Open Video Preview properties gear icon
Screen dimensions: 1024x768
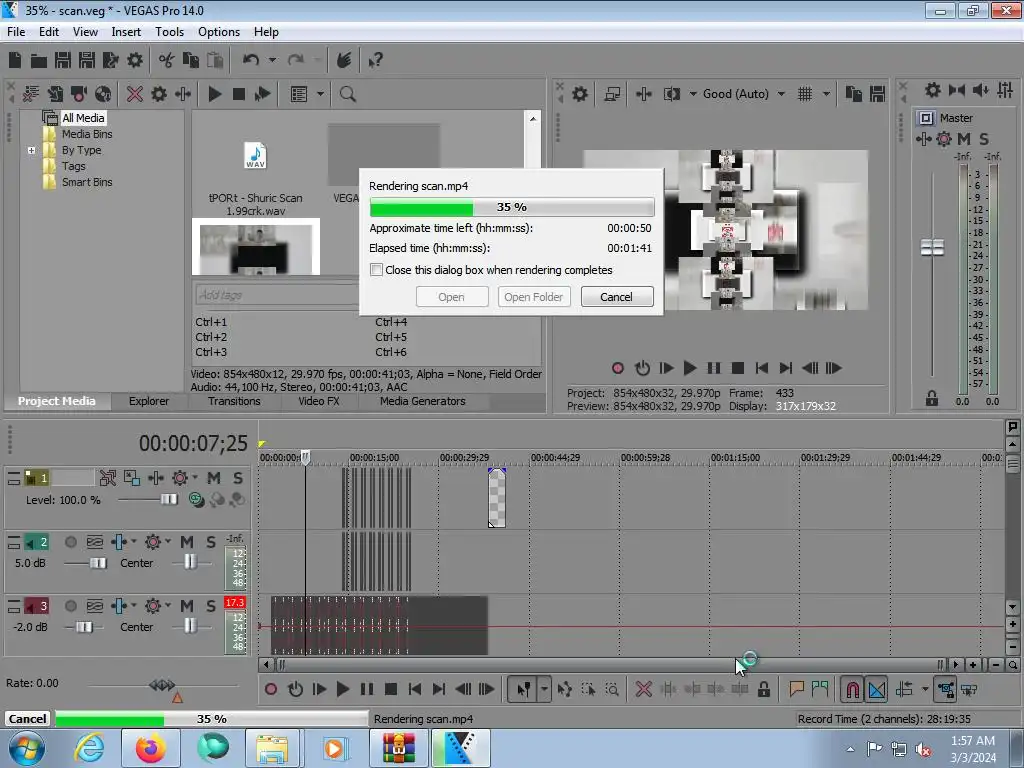pos(580,94)
